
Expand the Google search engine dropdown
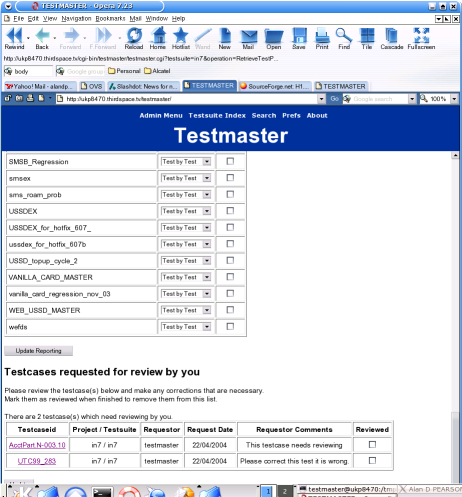(x=412, y=99)
